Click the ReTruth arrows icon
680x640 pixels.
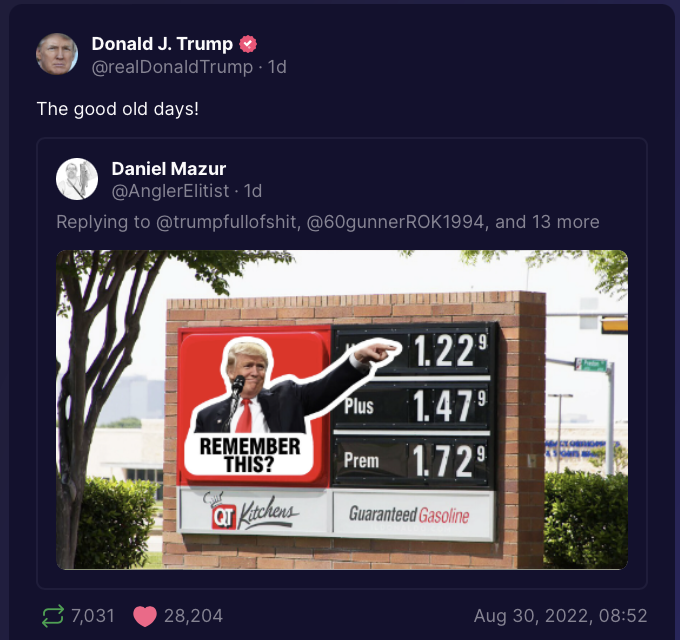53,616
